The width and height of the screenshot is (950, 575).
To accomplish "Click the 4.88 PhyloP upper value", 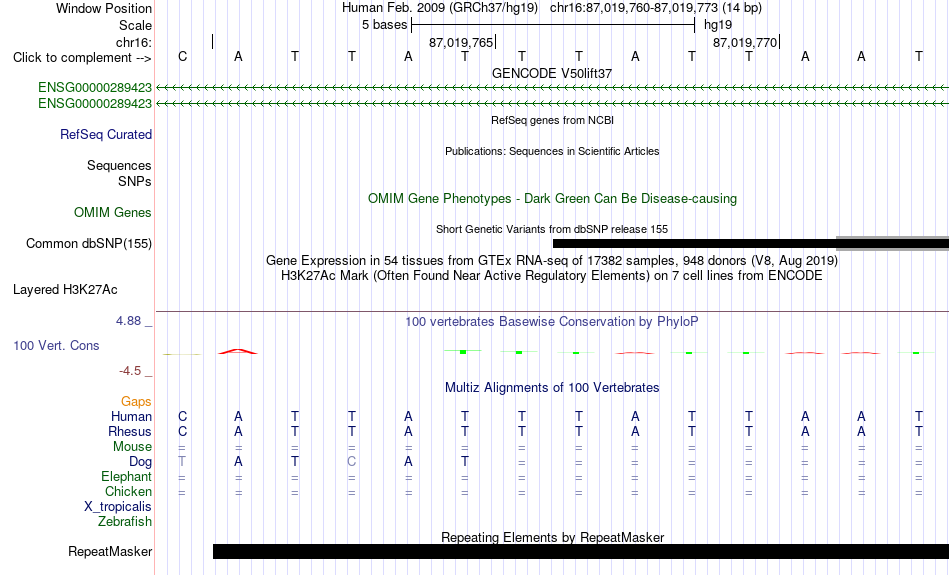I will [129, 321].
